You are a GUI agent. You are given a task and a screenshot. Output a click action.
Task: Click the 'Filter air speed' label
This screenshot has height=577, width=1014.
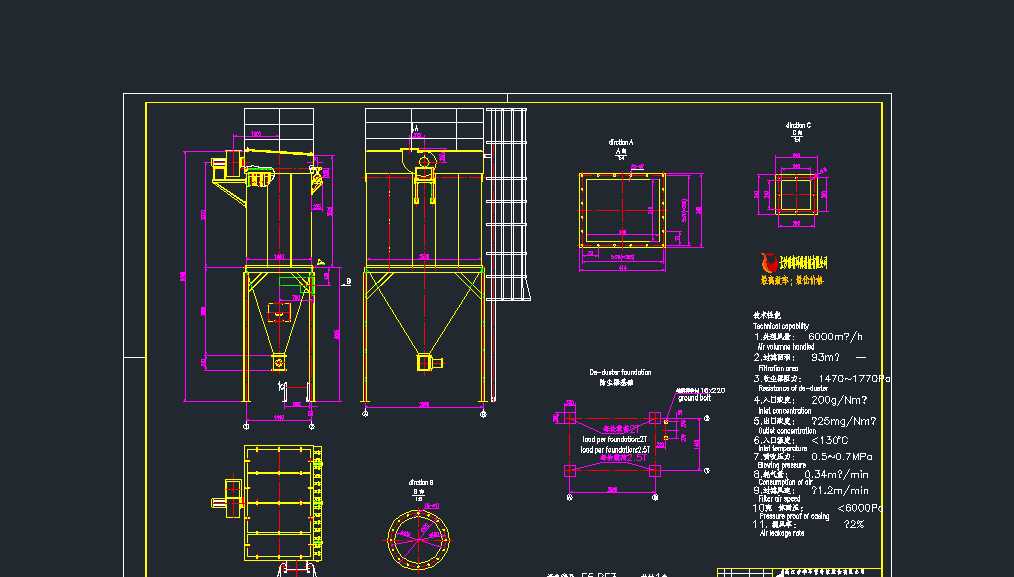779,499
